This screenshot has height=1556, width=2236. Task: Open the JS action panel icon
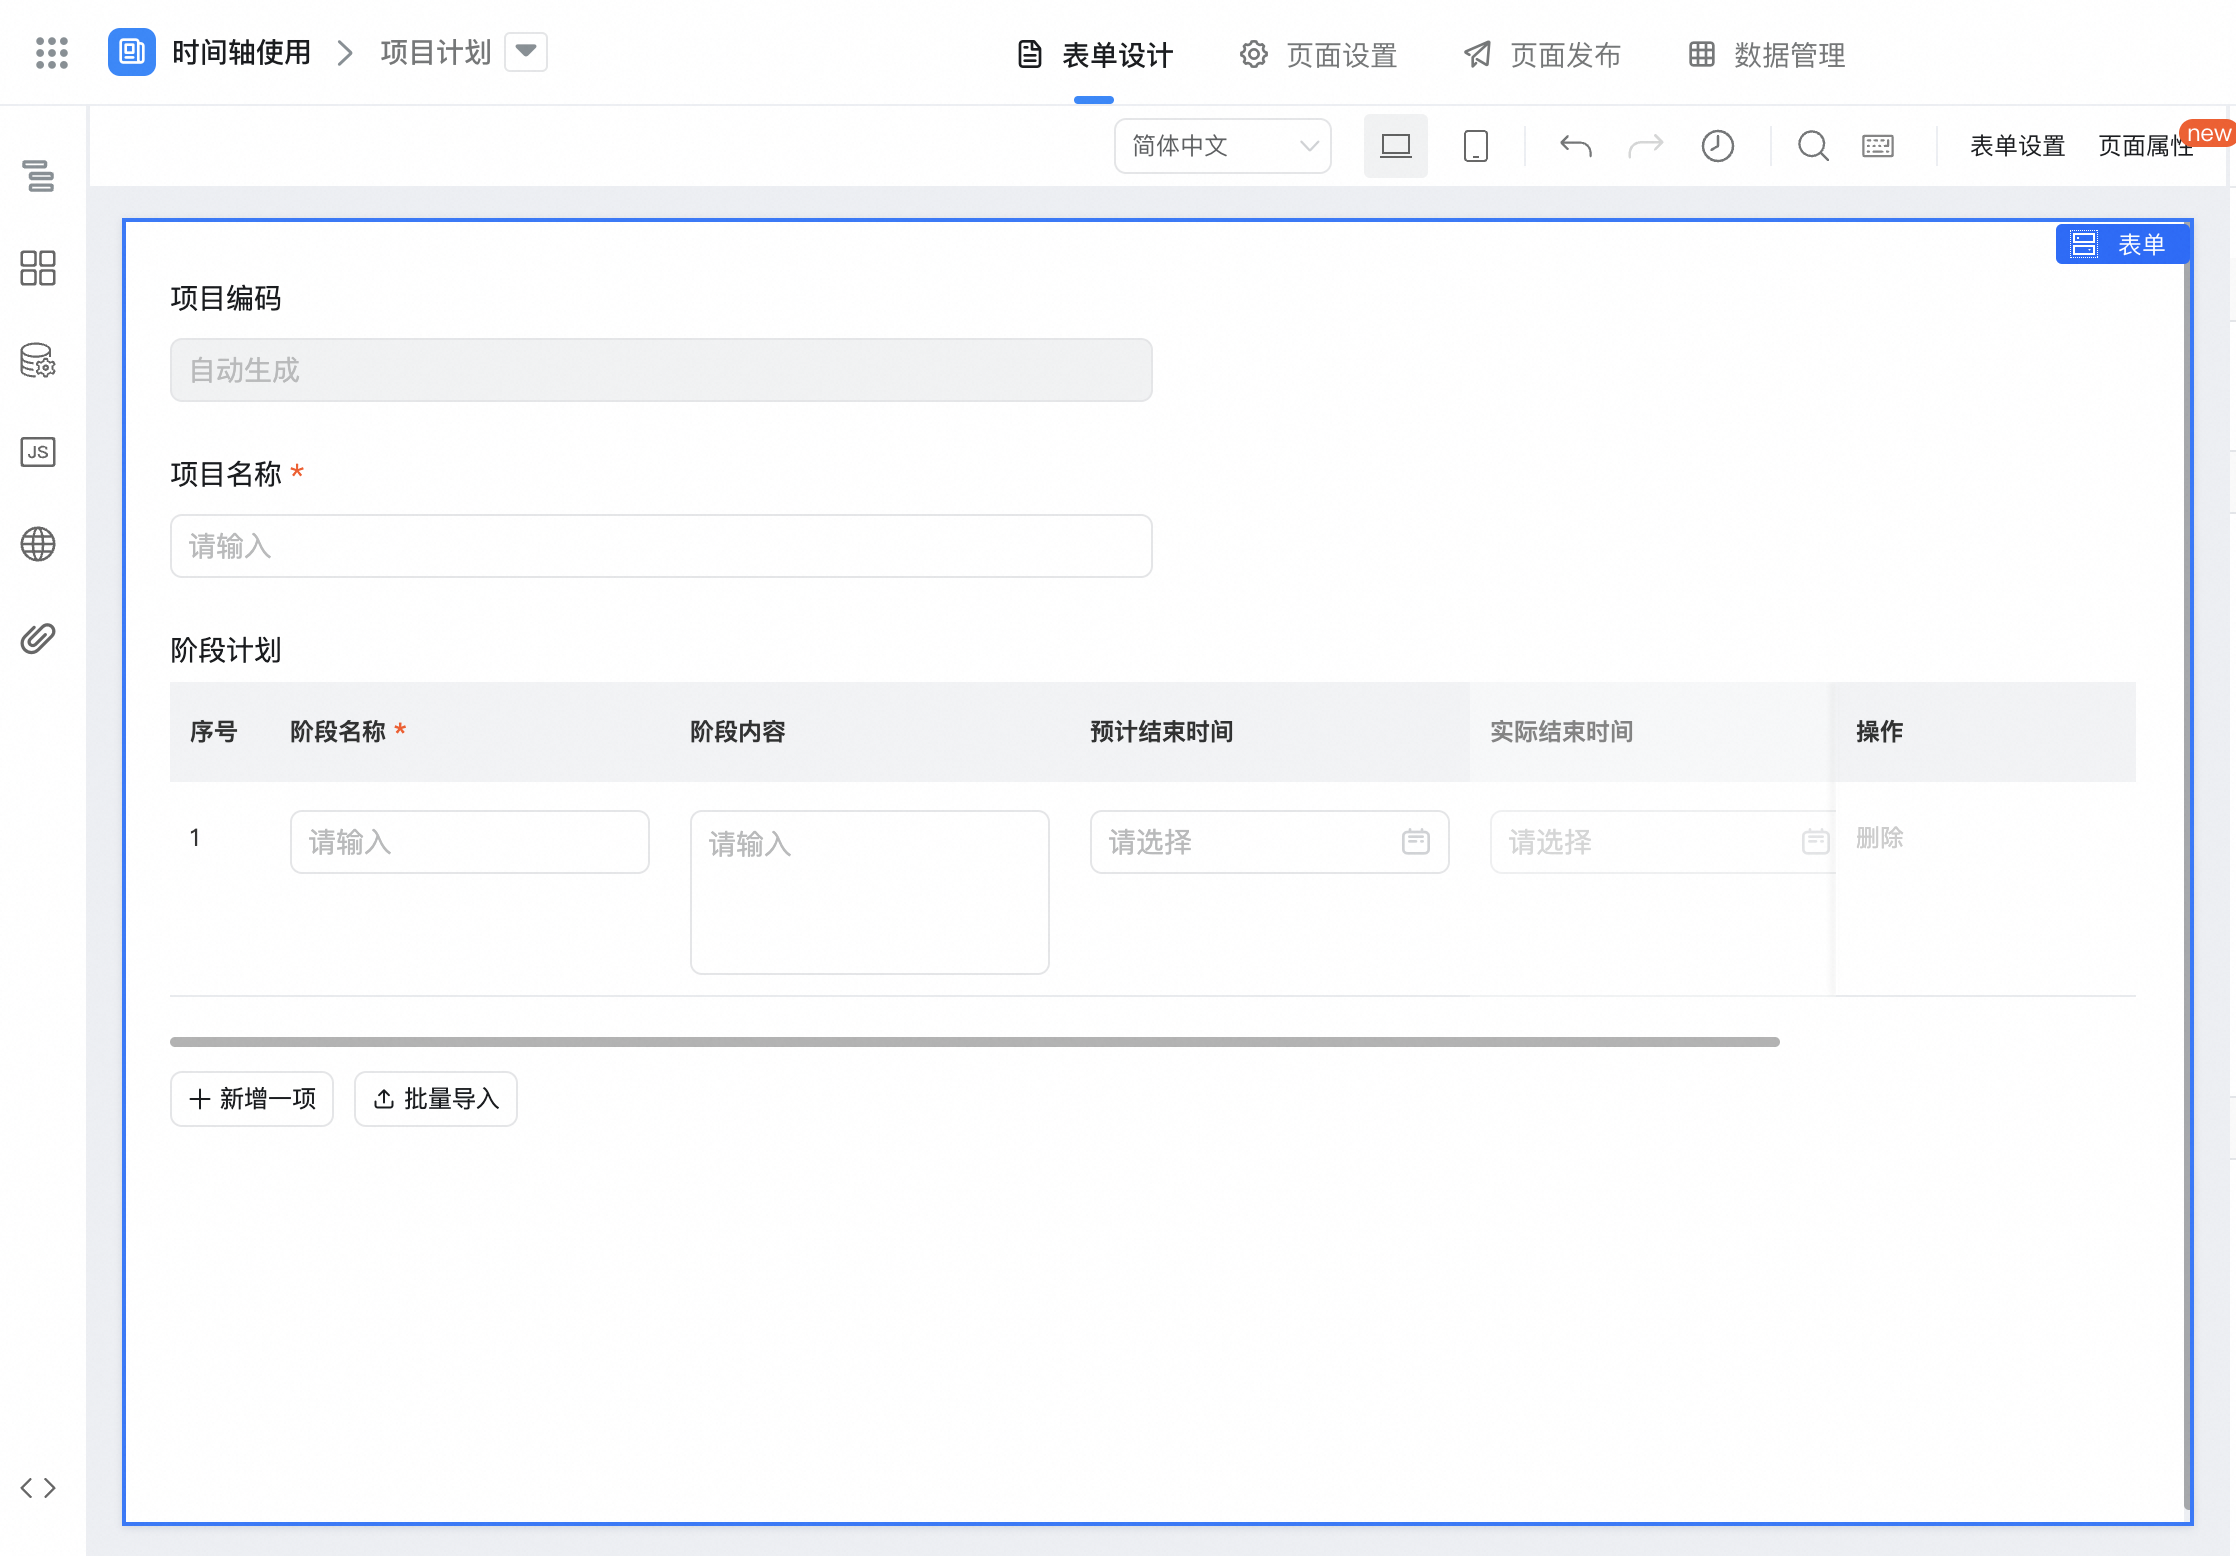pyautogui.click(x=38, y=452)
